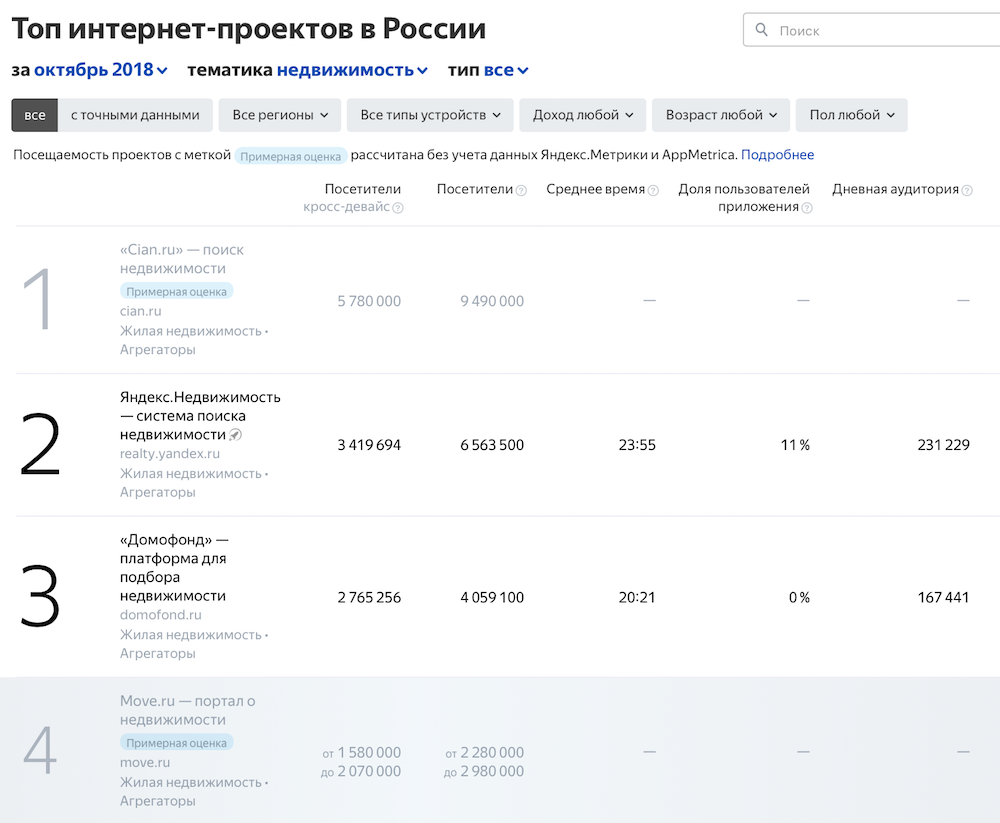Show help for Доля пользователей приложения

click(x=807, y=208)
